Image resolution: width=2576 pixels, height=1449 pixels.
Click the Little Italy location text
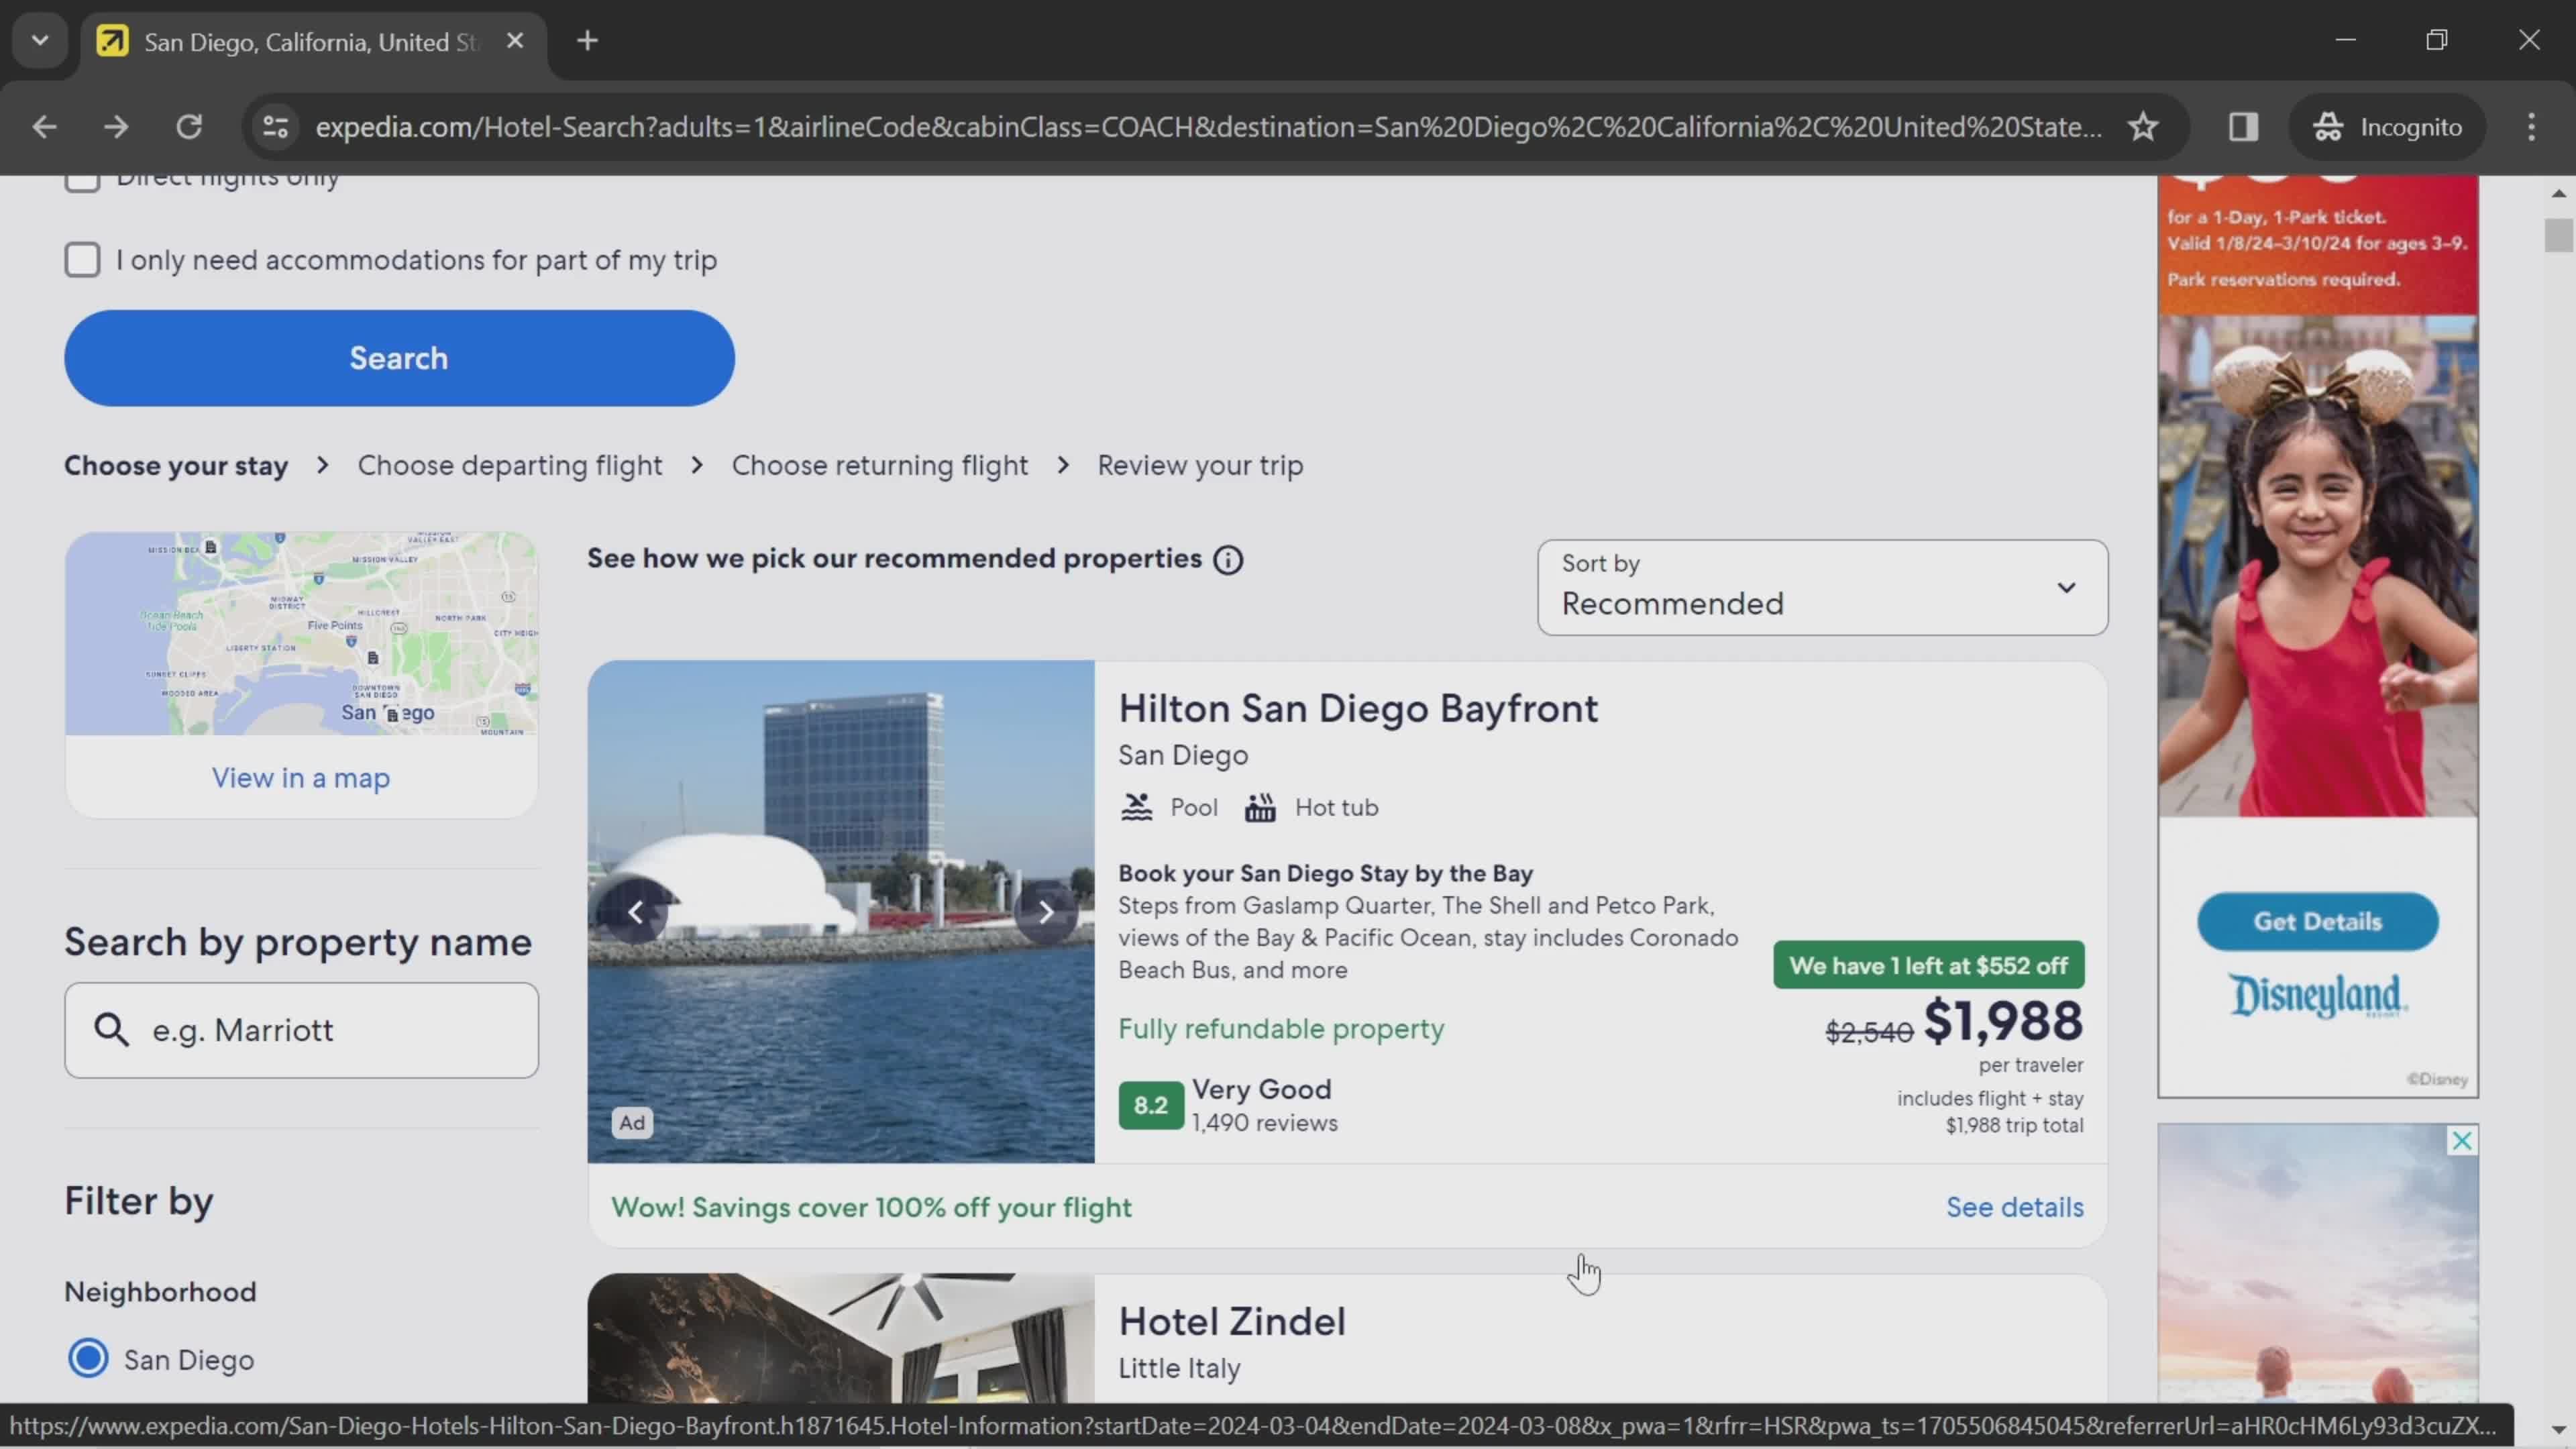coord(1179,1368)
